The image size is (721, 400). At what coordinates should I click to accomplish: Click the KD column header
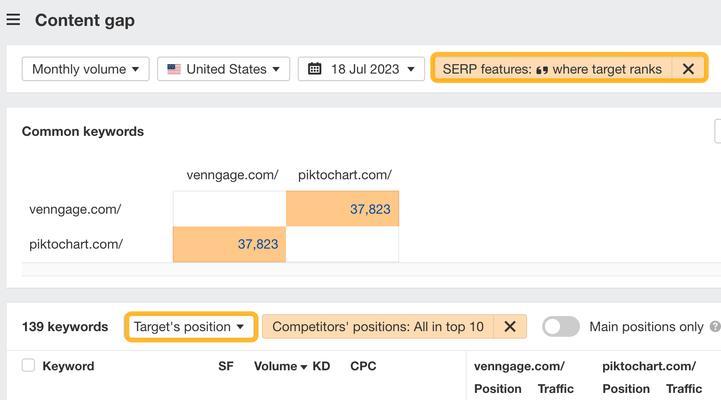pos(321,366)
